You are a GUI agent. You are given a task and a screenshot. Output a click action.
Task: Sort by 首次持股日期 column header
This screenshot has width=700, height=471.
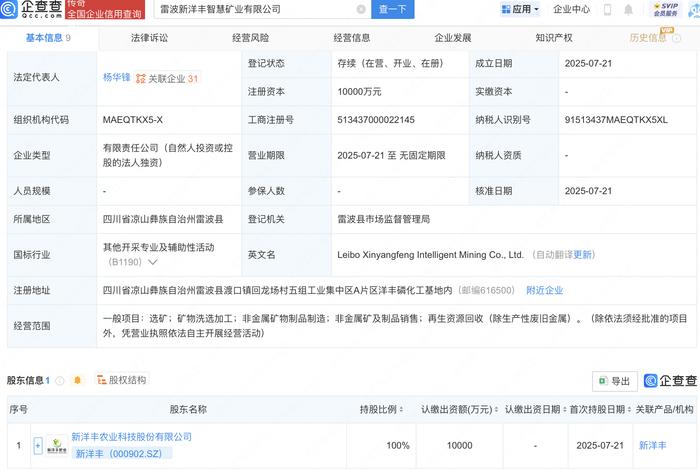(600, 409)
